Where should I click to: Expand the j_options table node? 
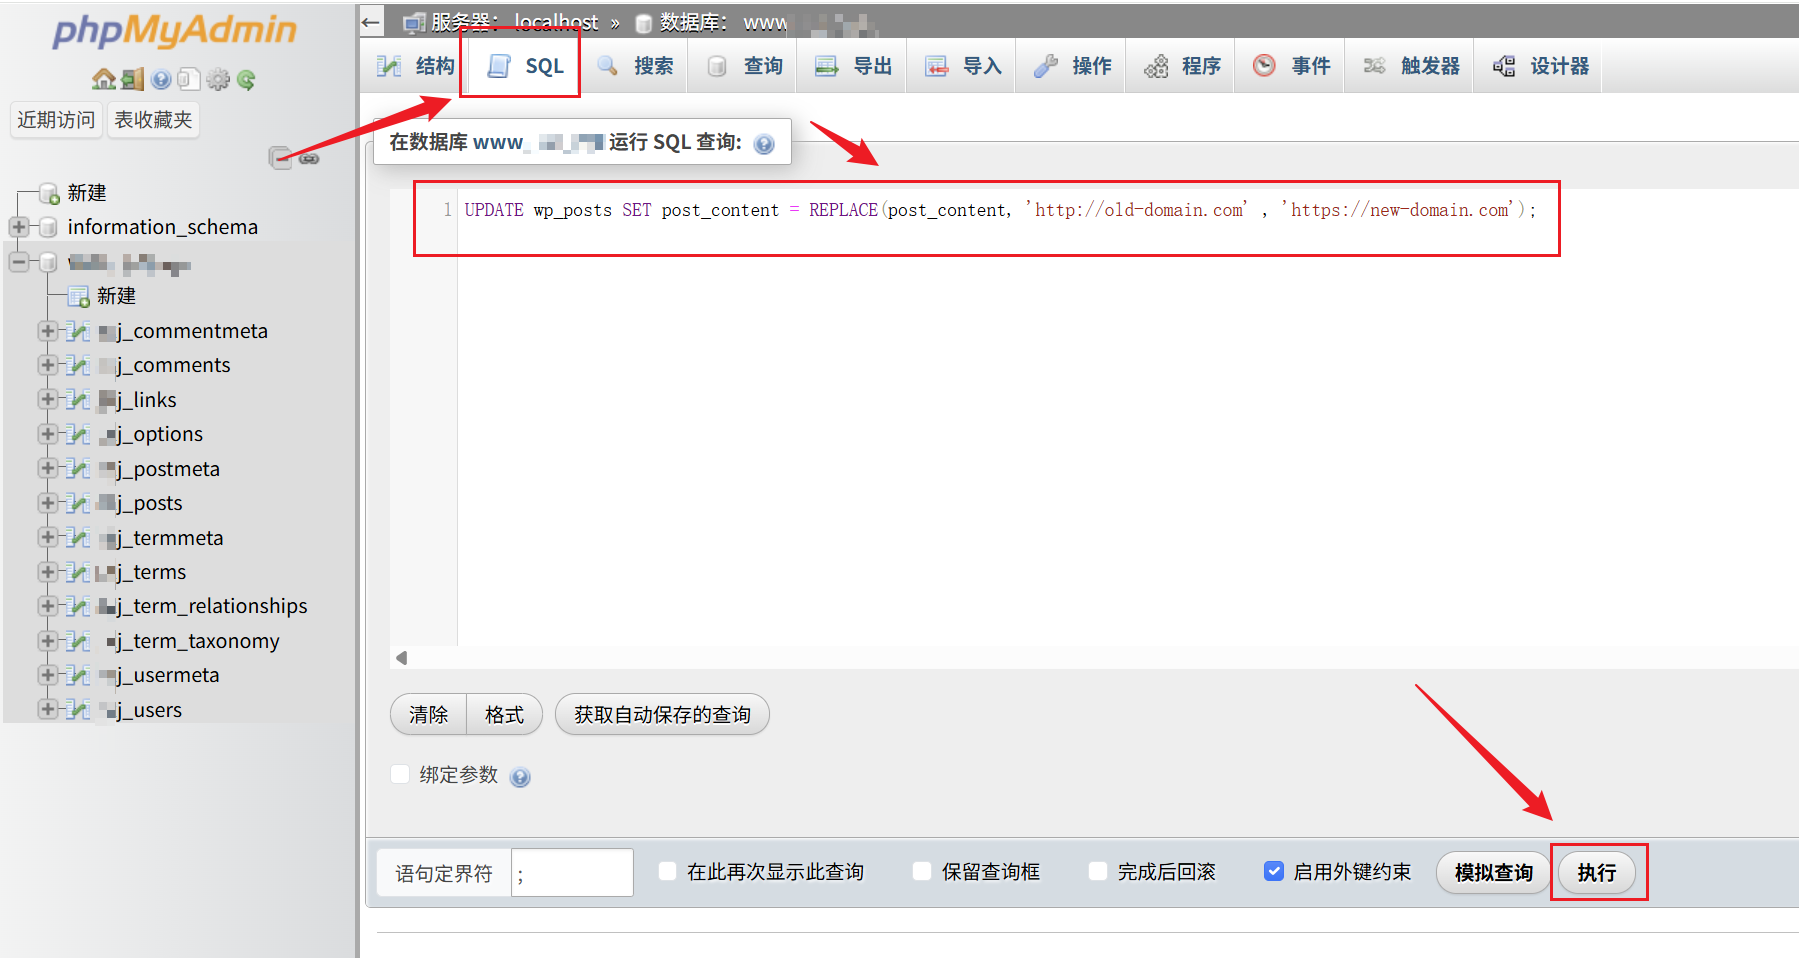(46, 434)
